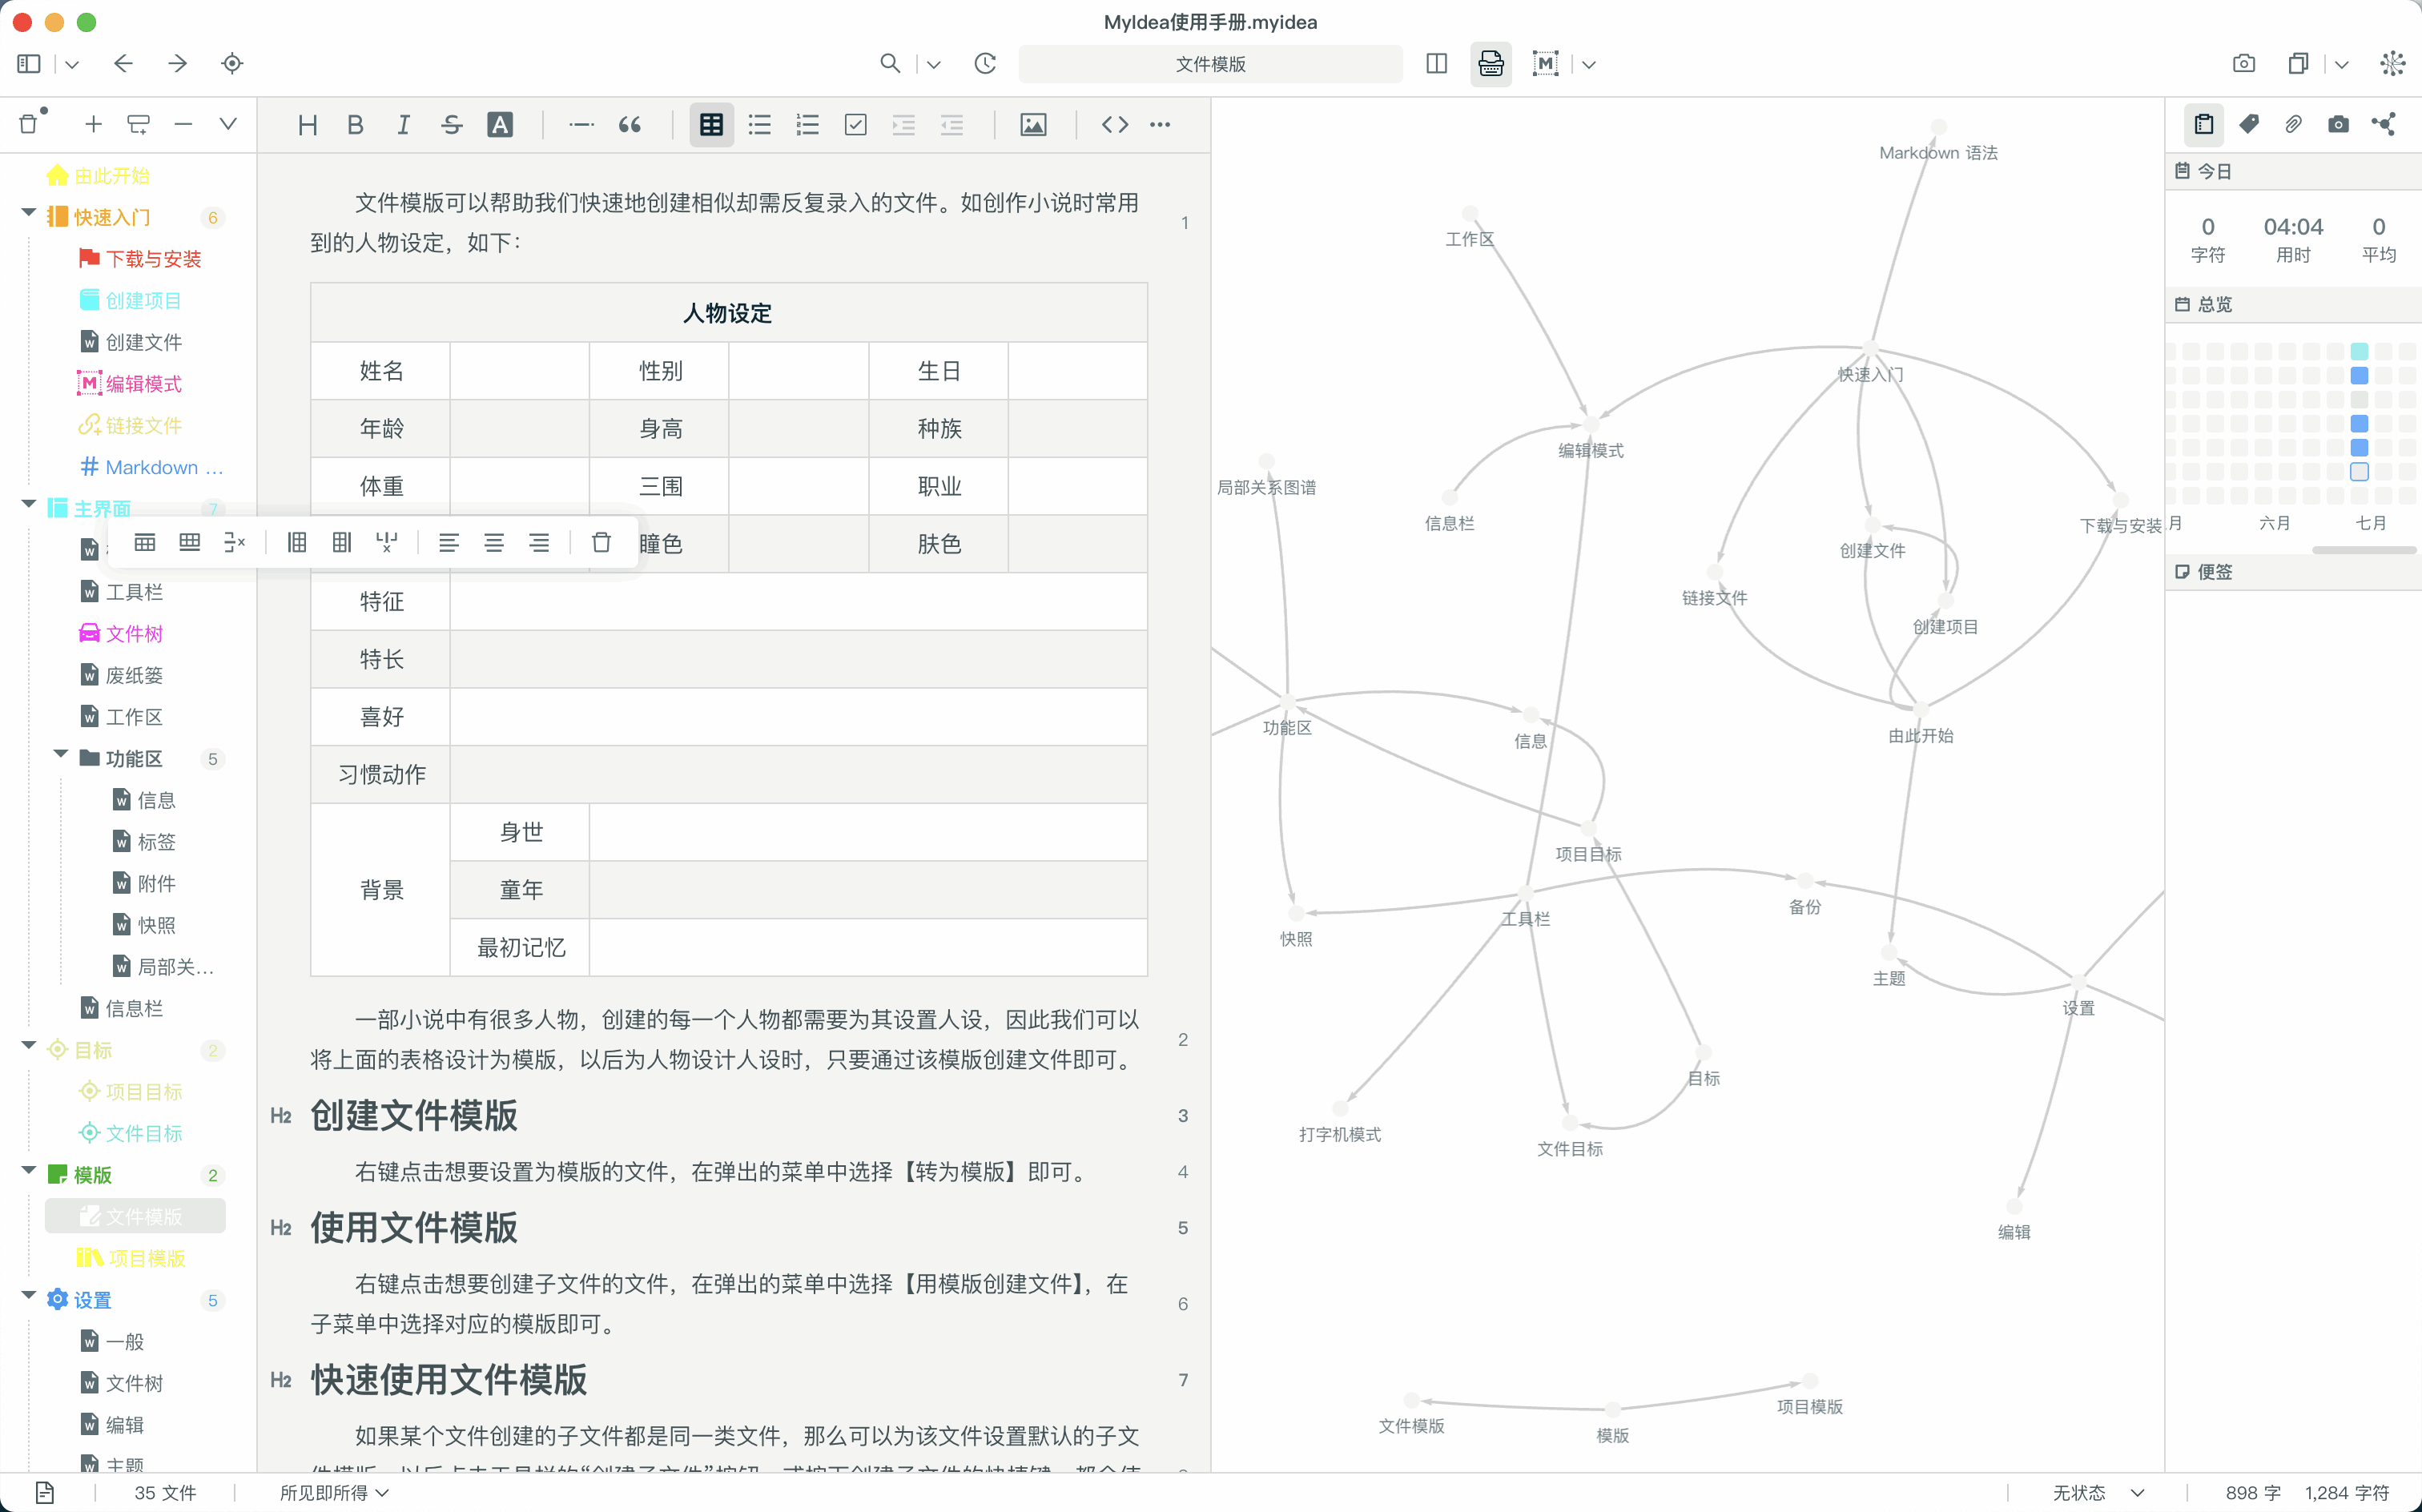Click a blue square in overview heatmap

(2359, 376)
